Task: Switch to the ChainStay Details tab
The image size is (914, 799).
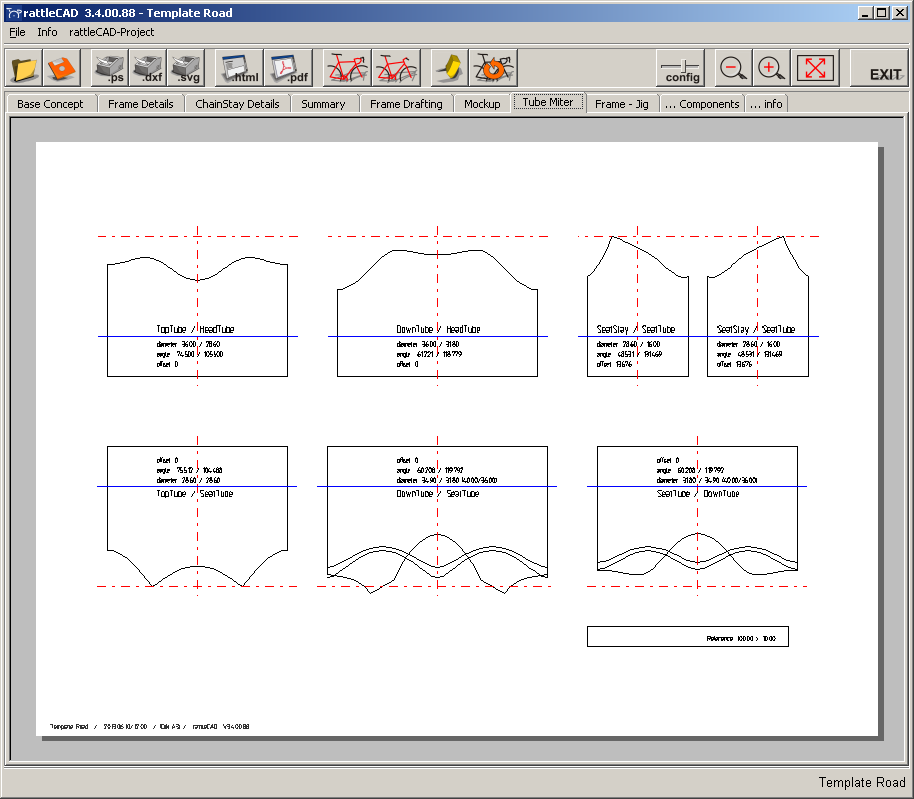Action: tap(237, 104)
